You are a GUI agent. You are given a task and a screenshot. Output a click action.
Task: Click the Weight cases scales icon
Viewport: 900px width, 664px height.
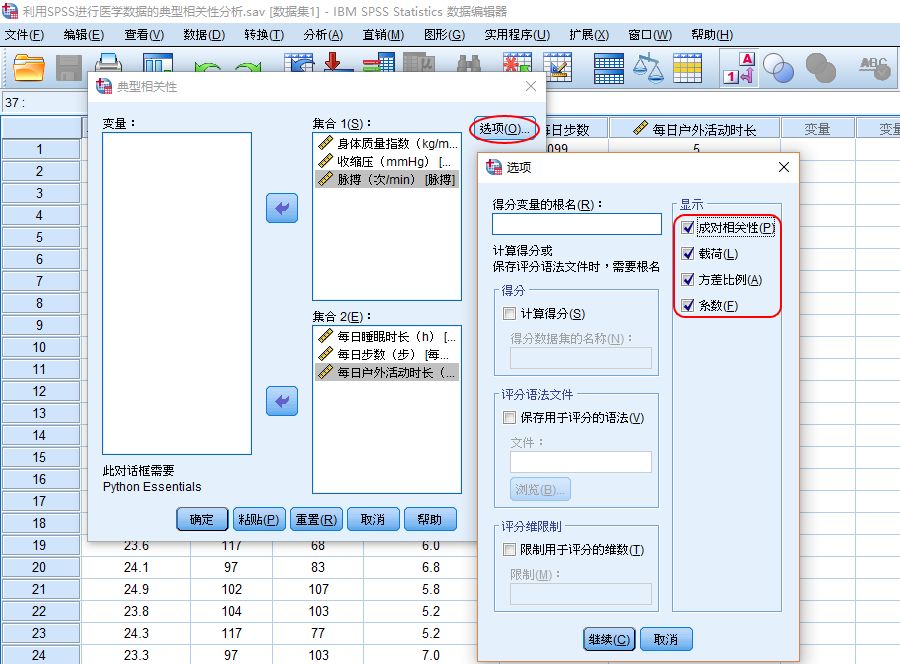[x=648, y=68]
